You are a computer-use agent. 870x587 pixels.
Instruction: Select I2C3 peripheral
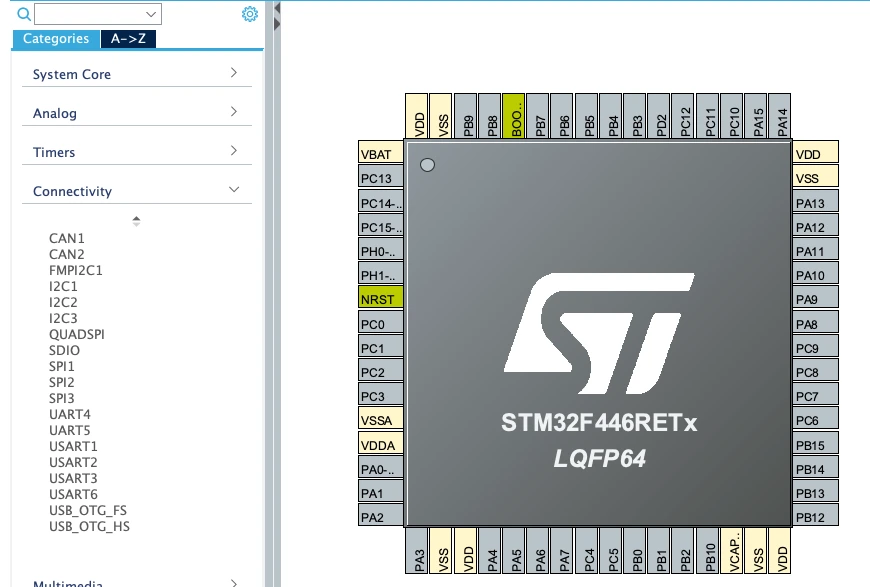(63, 318)
